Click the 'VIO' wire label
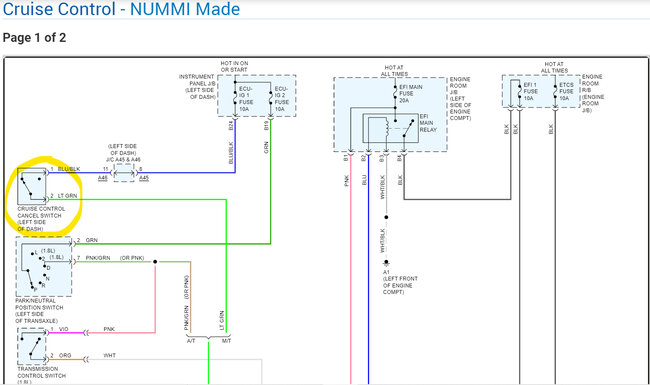Screen dimensions: 650x385 (x=63, y=329)
